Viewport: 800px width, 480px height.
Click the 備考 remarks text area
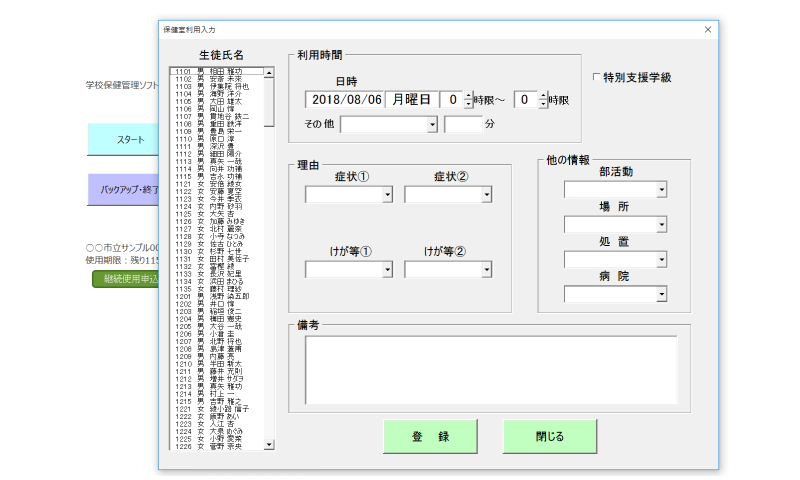(x=490, y=368)
